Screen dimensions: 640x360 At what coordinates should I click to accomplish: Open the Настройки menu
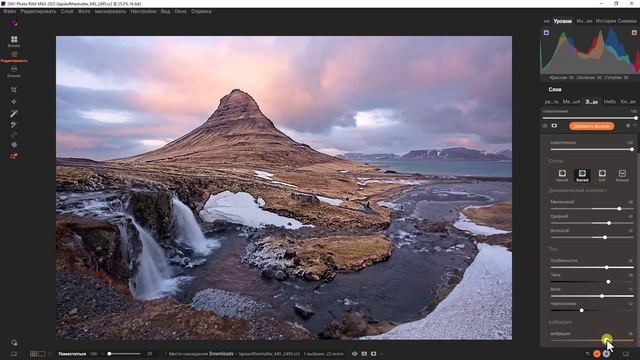click(143, 11)
